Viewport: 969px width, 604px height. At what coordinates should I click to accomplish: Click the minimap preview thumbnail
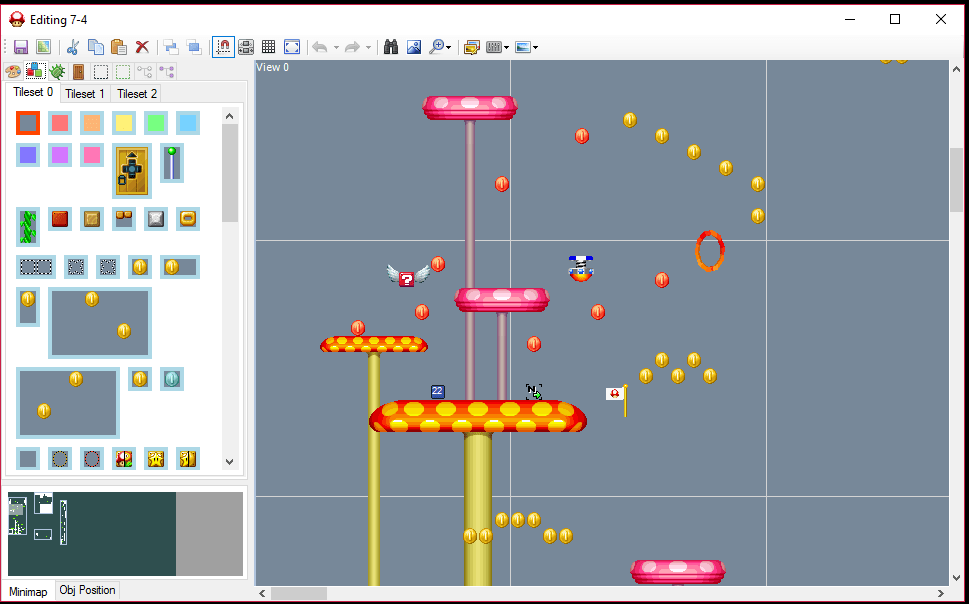(90, 533)
